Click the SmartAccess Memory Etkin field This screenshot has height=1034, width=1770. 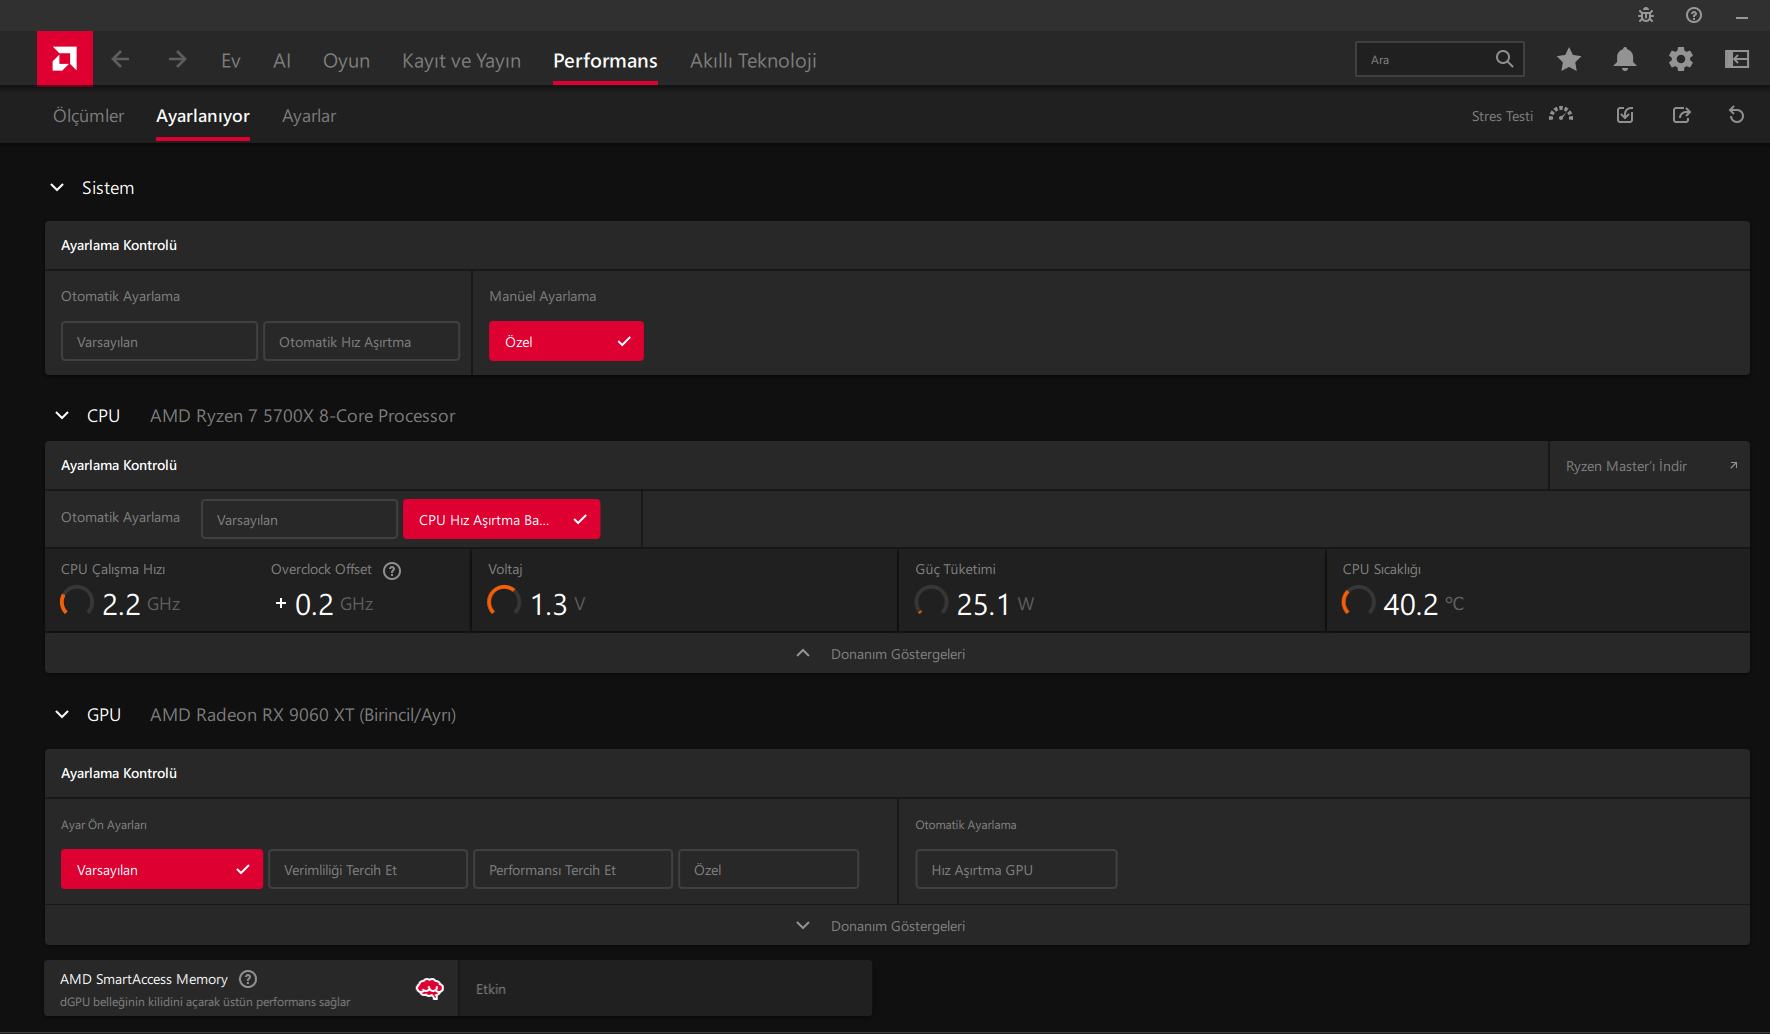click(665, 989)
